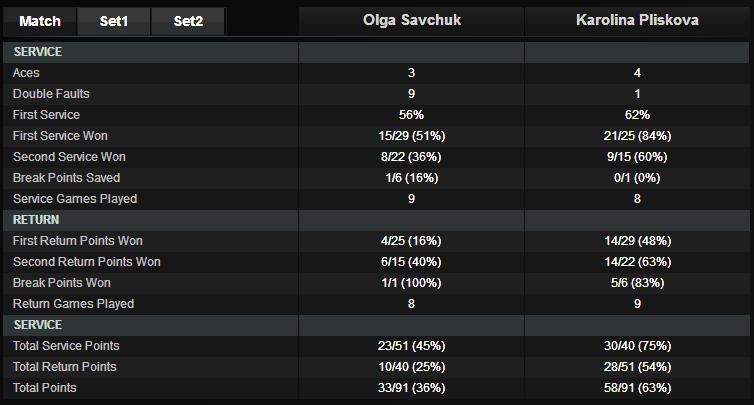Select the Set2 tab
Viewport: 754px width, 405px height.
coord(188,21)
